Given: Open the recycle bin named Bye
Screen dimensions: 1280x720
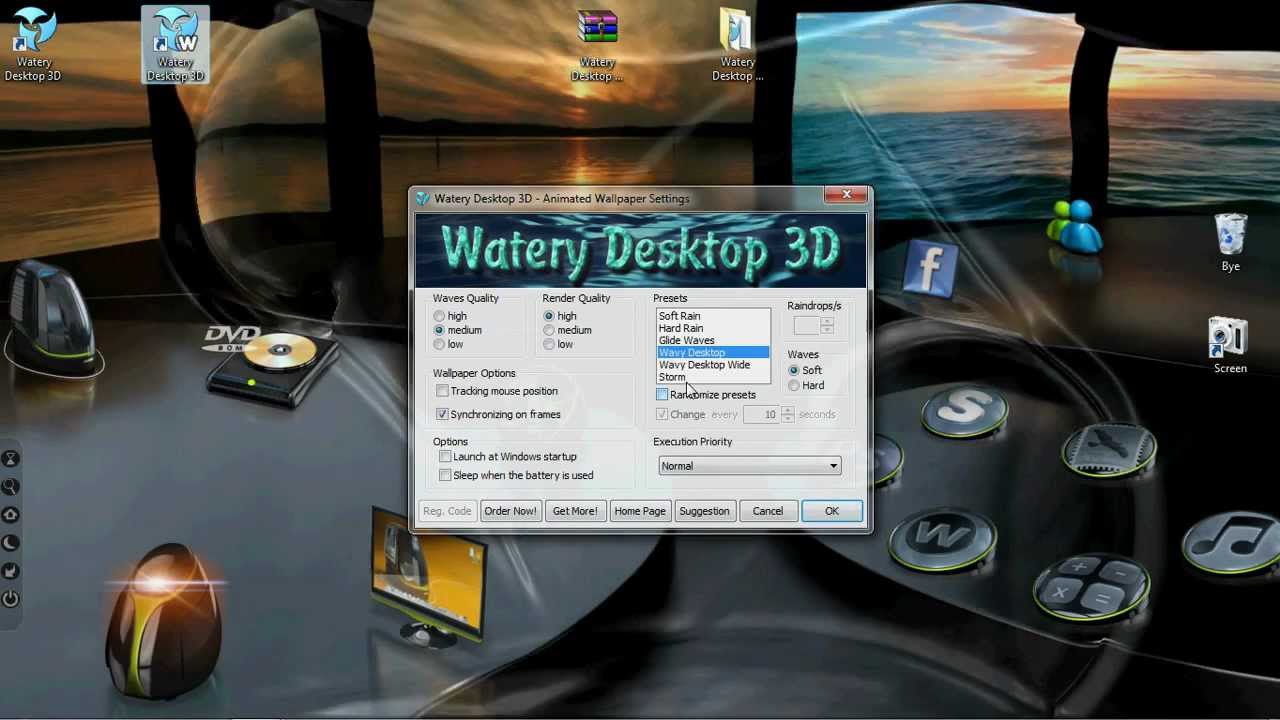Looking at the screenshot, I should [x=1230, y=242].
